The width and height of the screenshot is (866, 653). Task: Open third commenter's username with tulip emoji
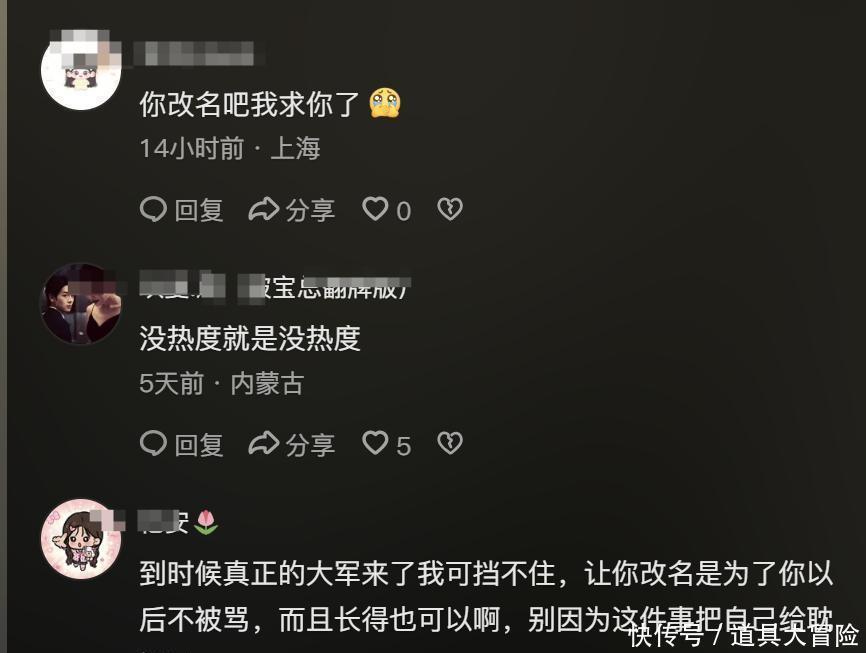tap(179, 522)
